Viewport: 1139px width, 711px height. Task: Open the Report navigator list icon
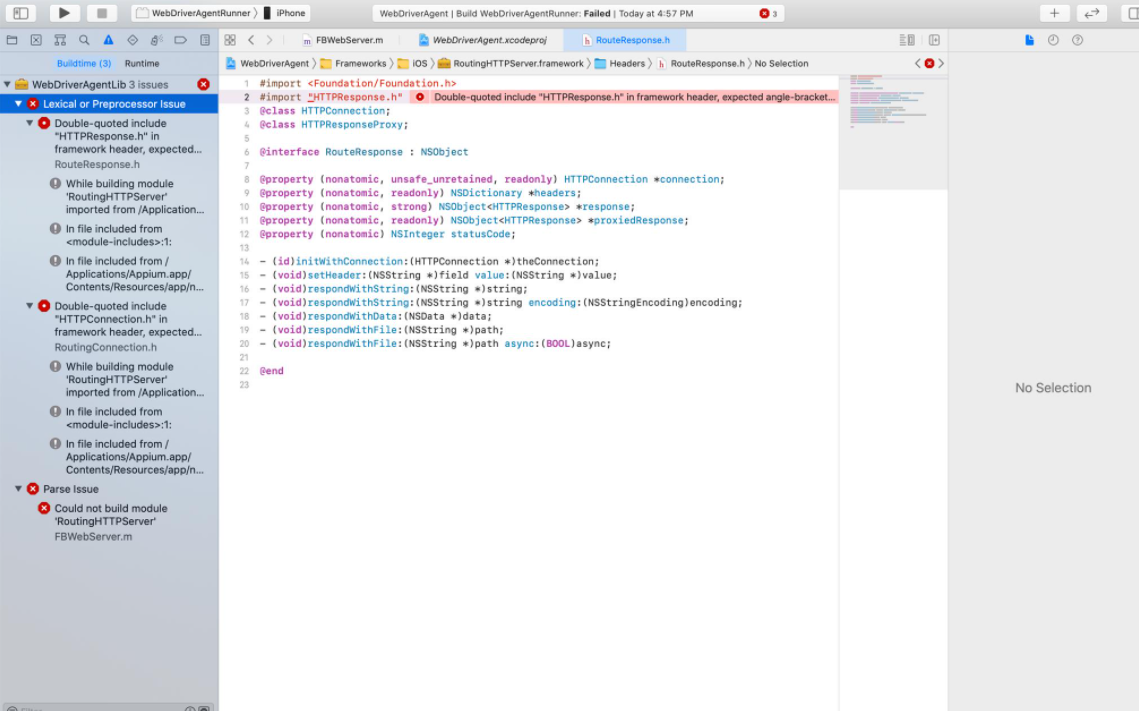click(204, 40)
